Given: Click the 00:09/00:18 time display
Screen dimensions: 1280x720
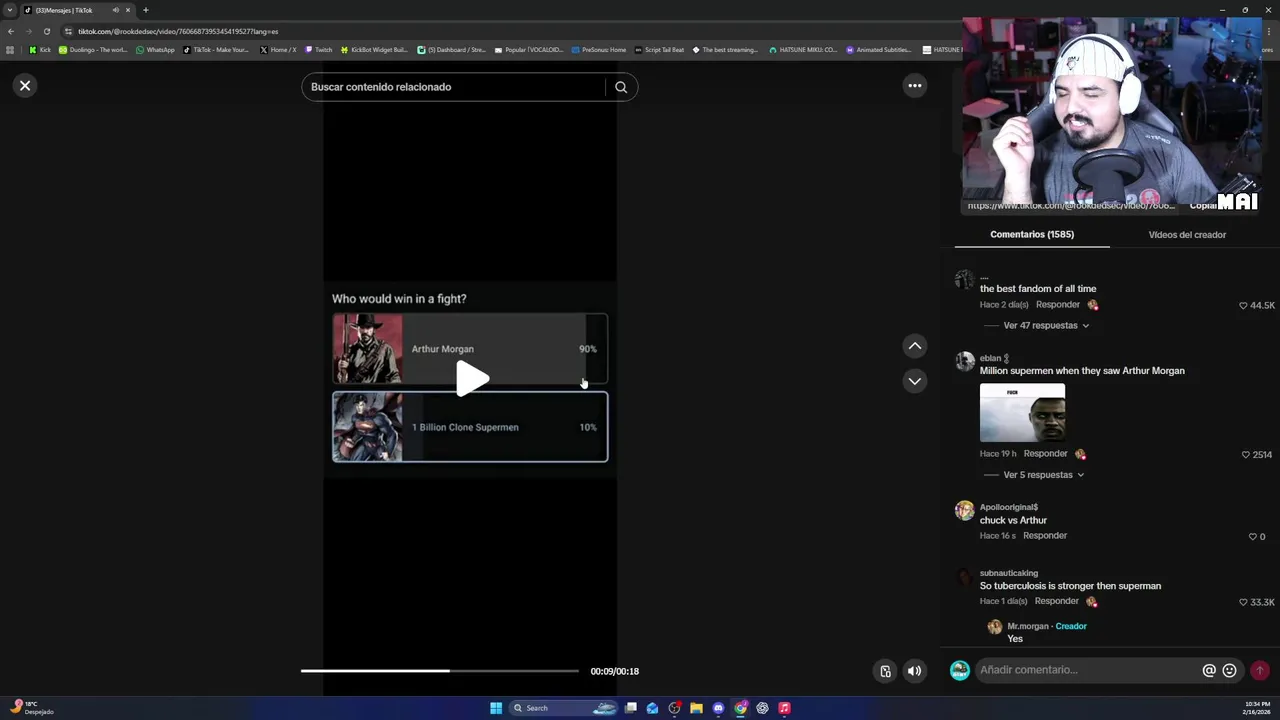Looking at the screenshot, I should (x=614, y=671).
